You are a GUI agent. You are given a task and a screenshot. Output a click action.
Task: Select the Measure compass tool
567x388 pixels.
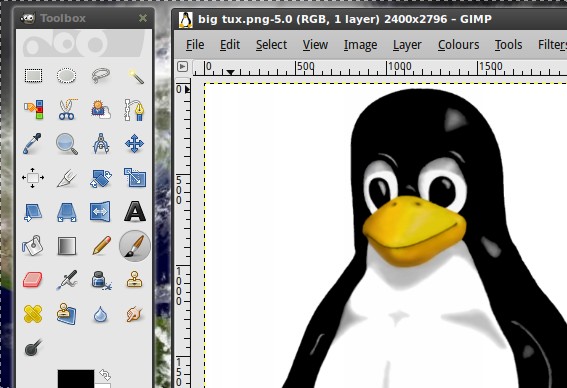click(101, 143)
